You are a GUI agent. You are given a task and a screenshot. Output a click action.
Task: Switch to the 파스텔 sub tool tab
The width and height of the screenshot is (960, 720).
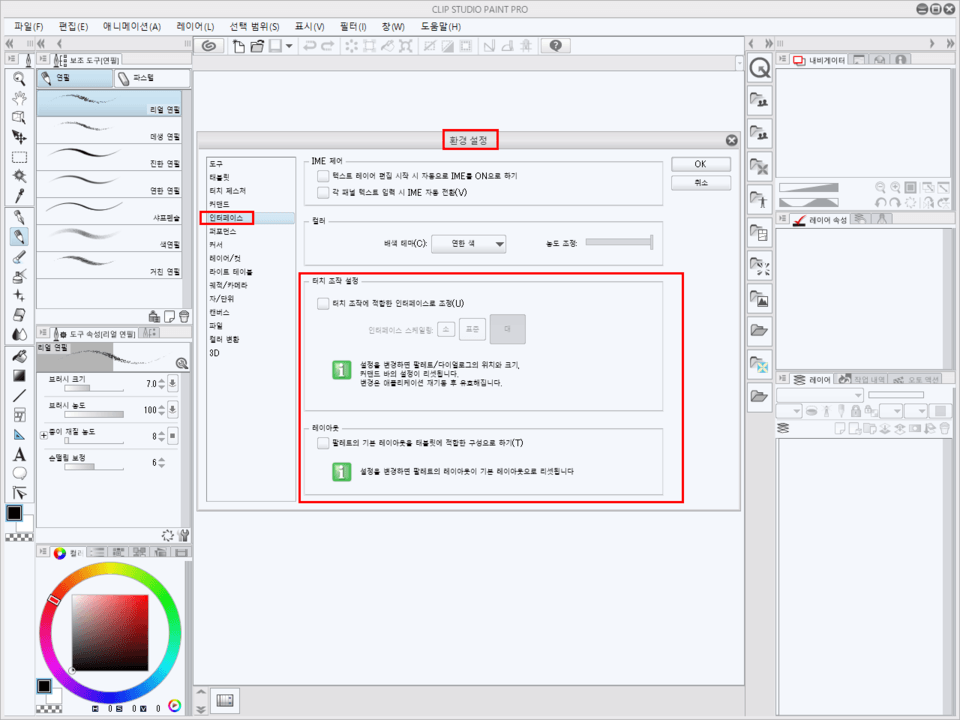coord(152,78)
